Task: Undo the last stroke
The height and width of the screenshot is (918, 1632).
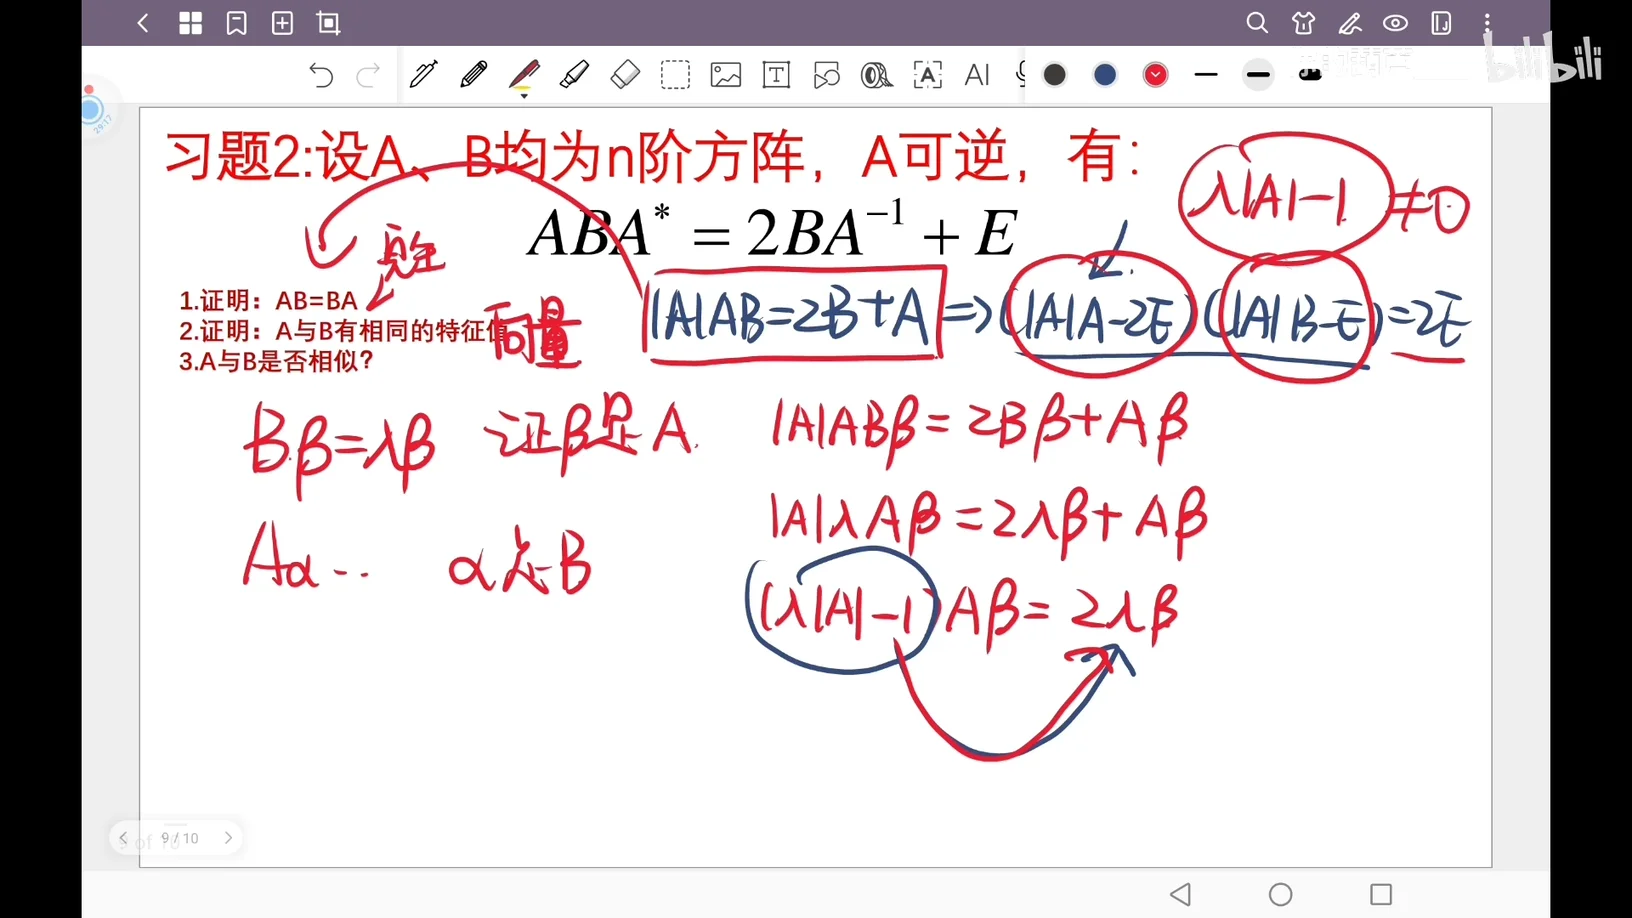Action: pos(320,75)
